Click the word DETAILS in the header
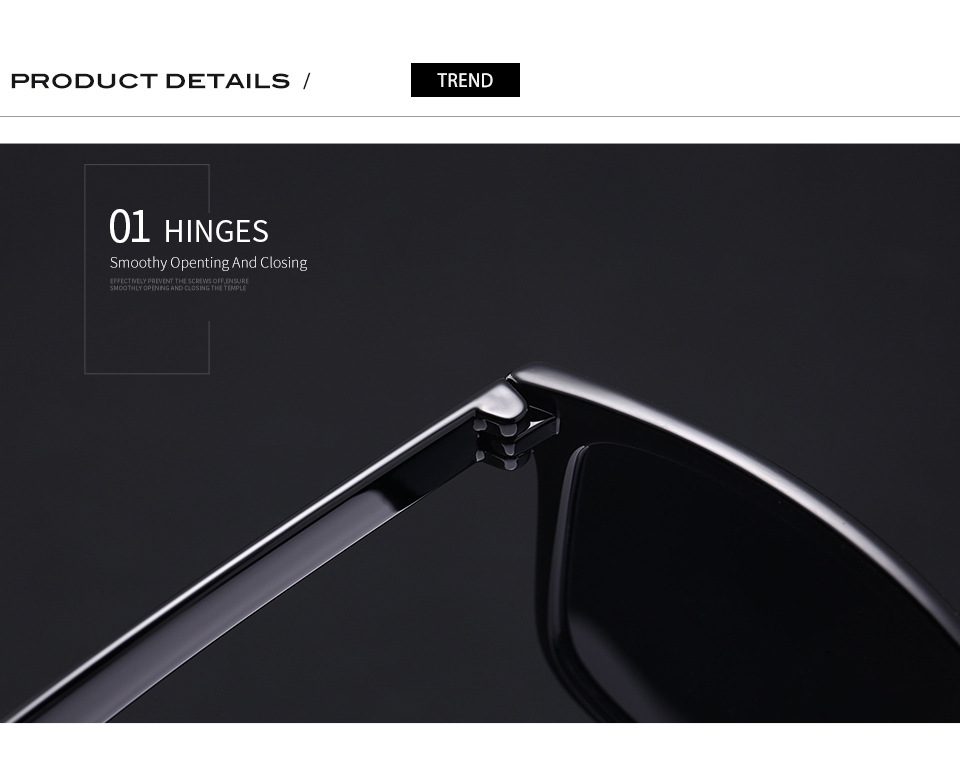 227,81
